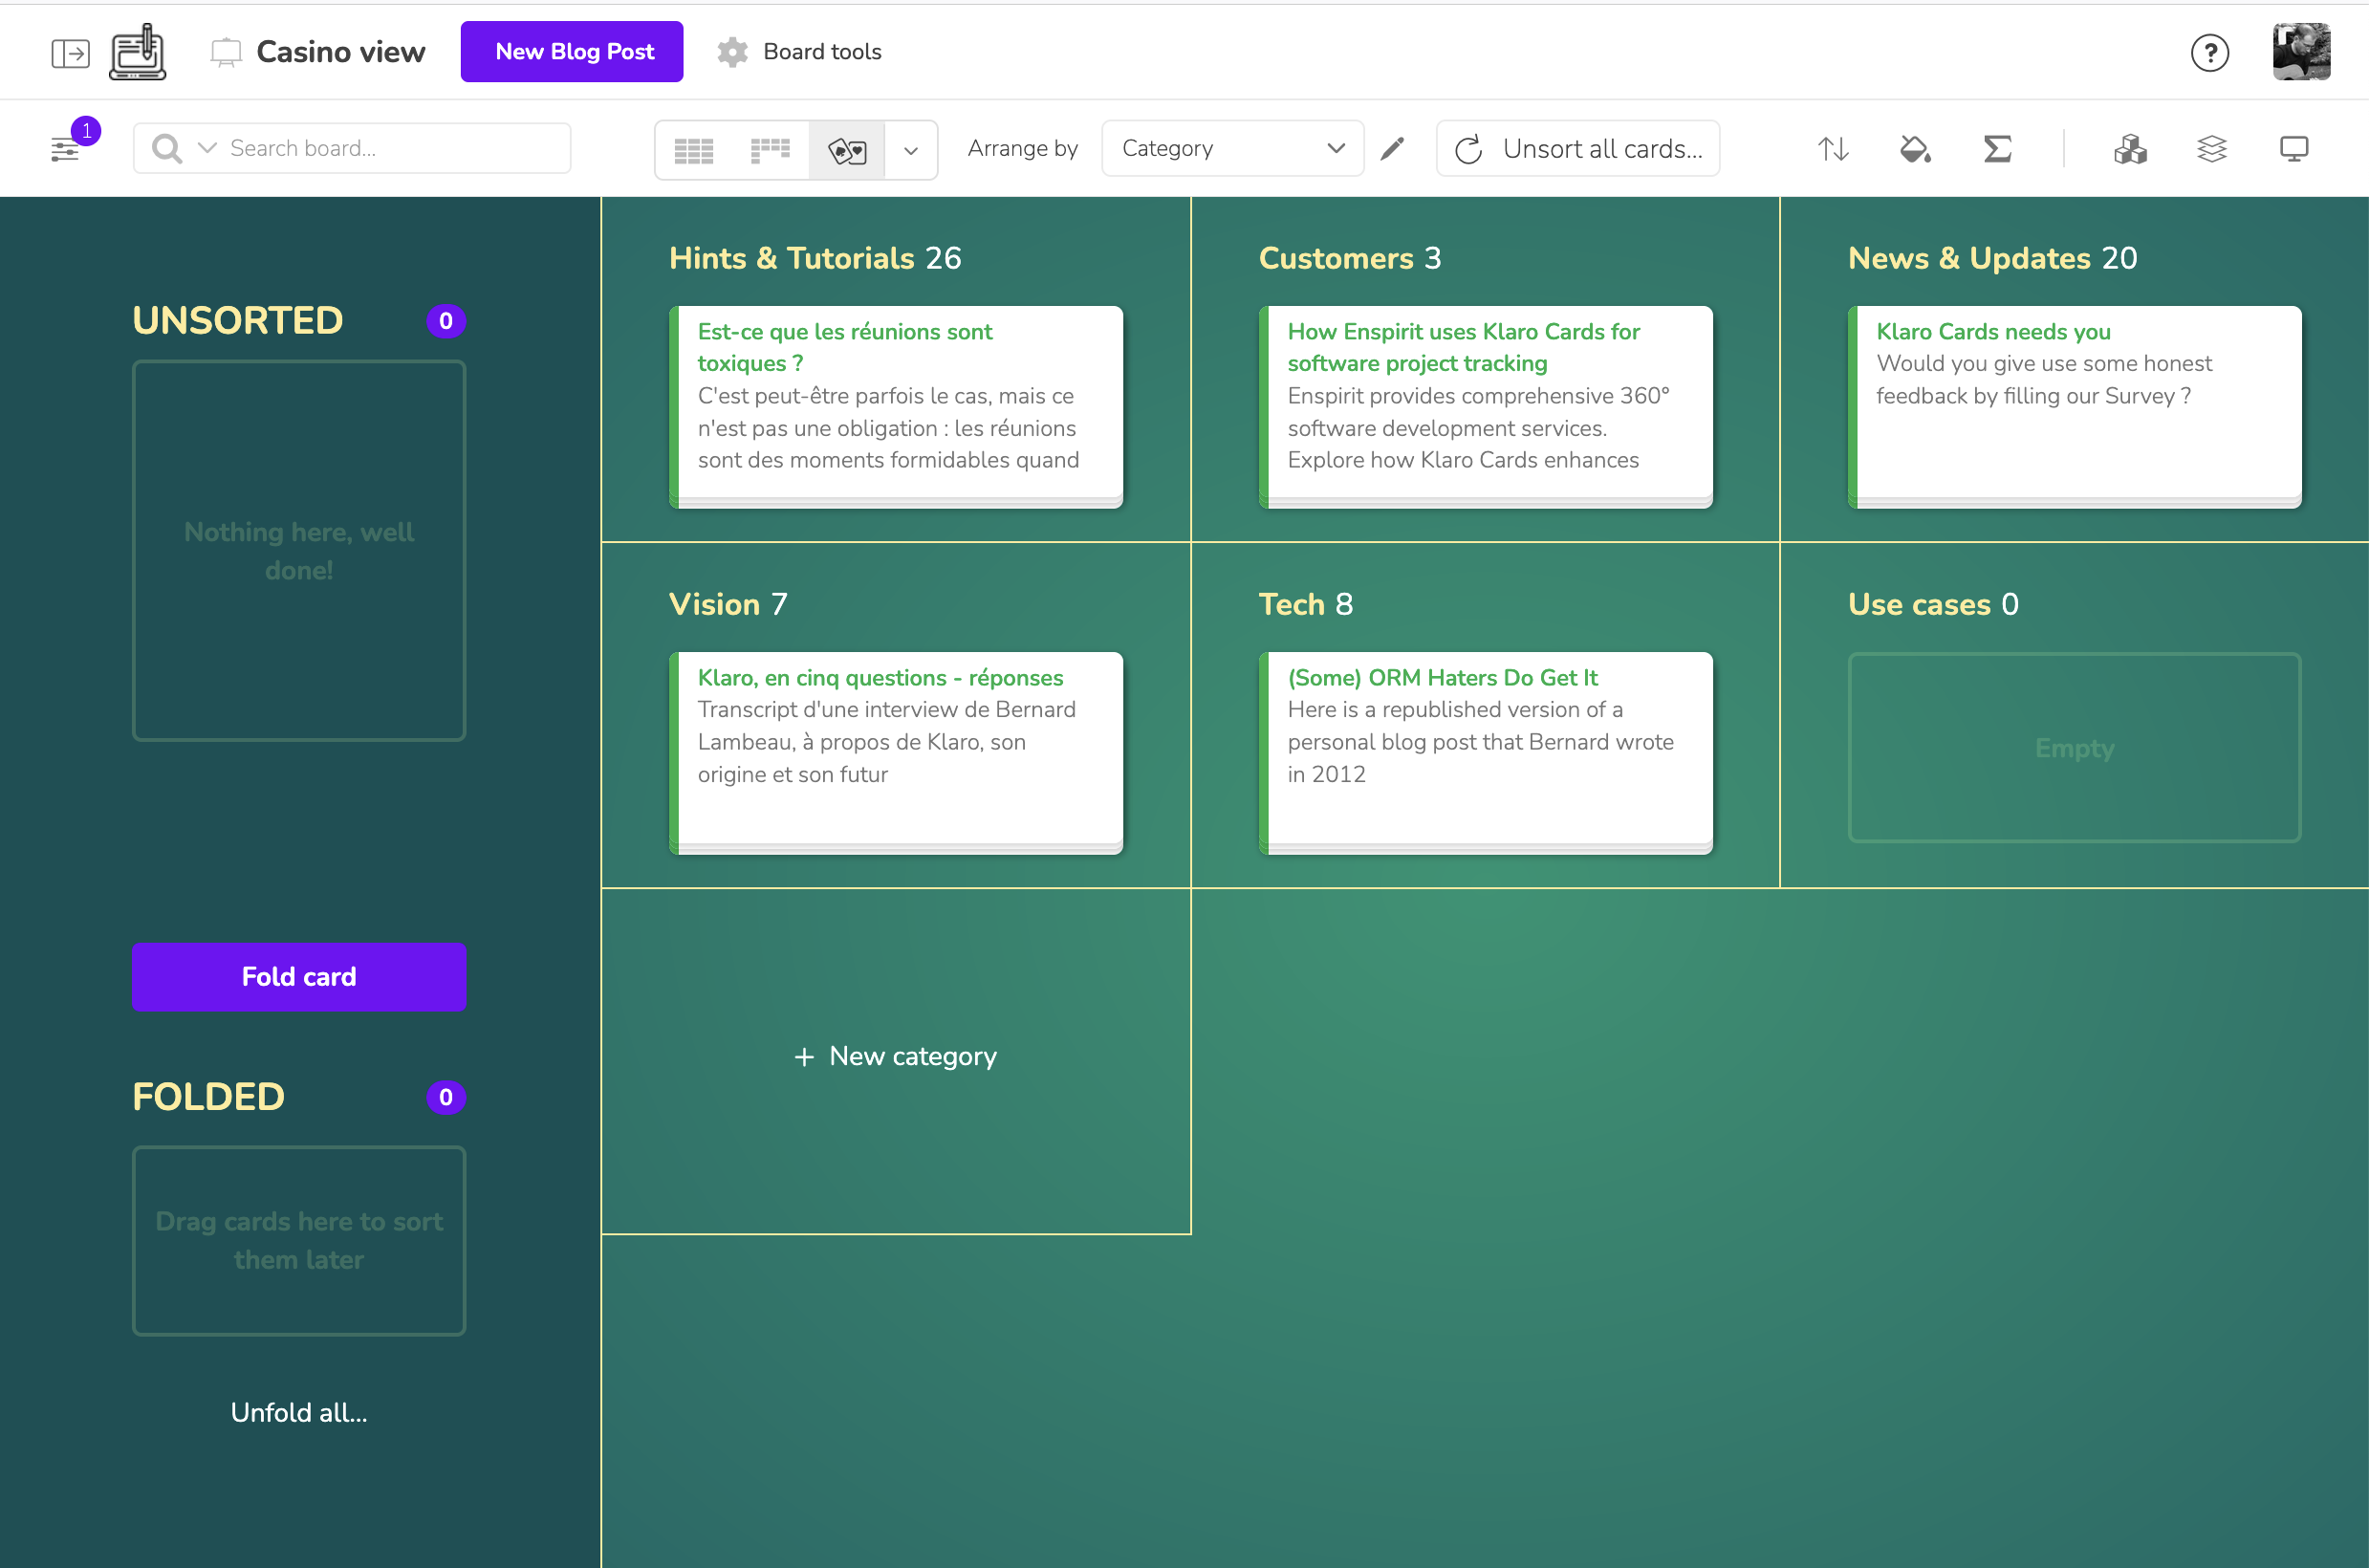Image resolution: width=2369 pixels, height=1568 pixels.
Task: Expand the search options chevron
Action: [207, 148]
